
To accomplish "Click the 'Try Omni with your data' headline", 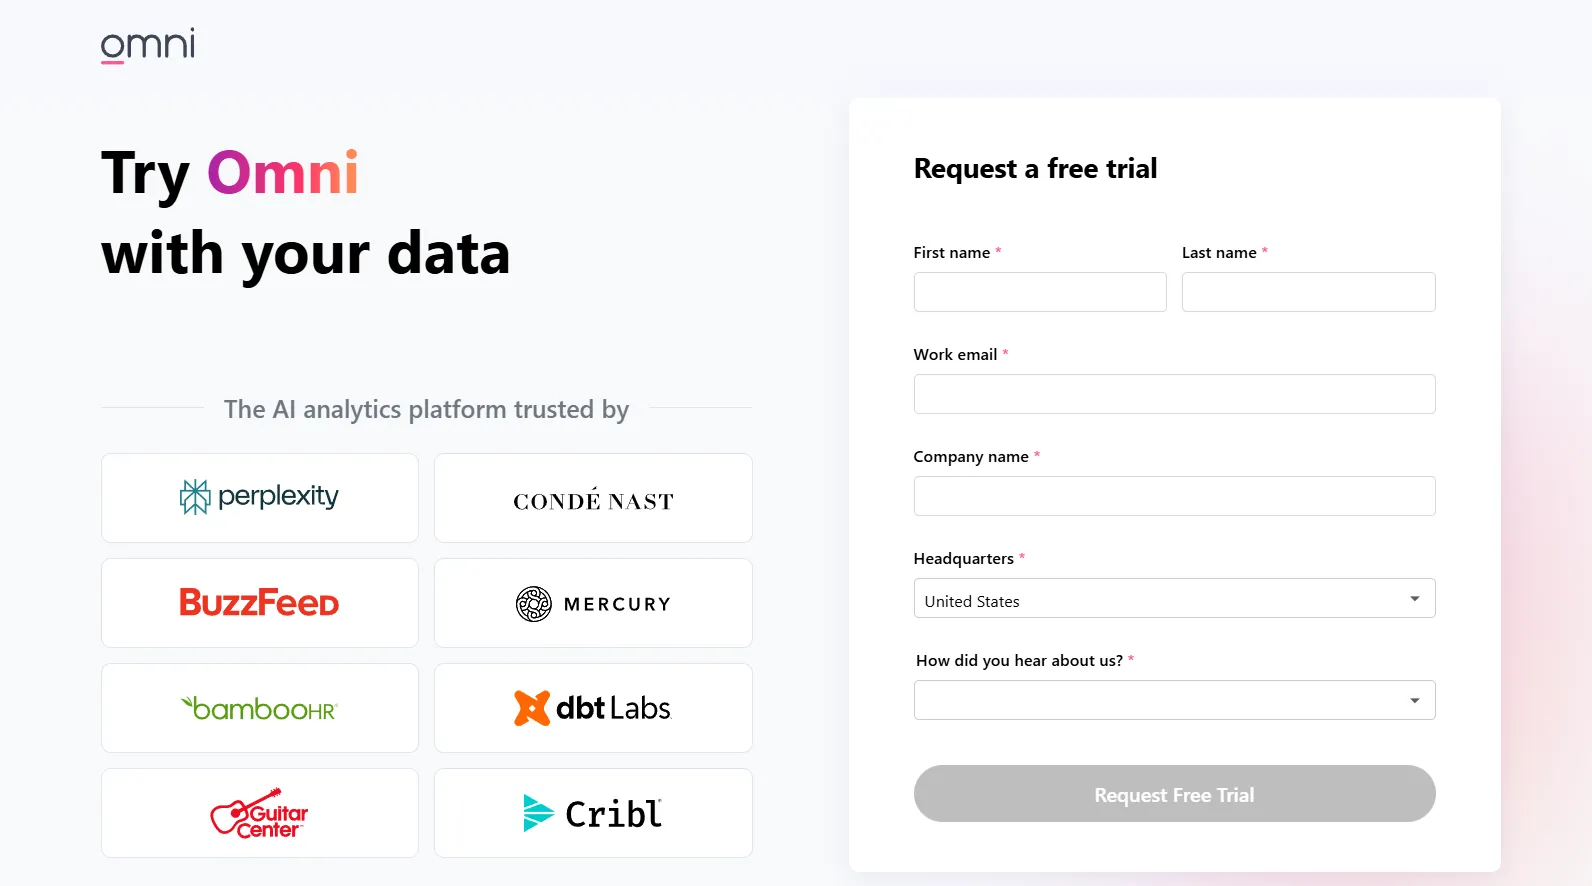I will click(x=306, y=213).
